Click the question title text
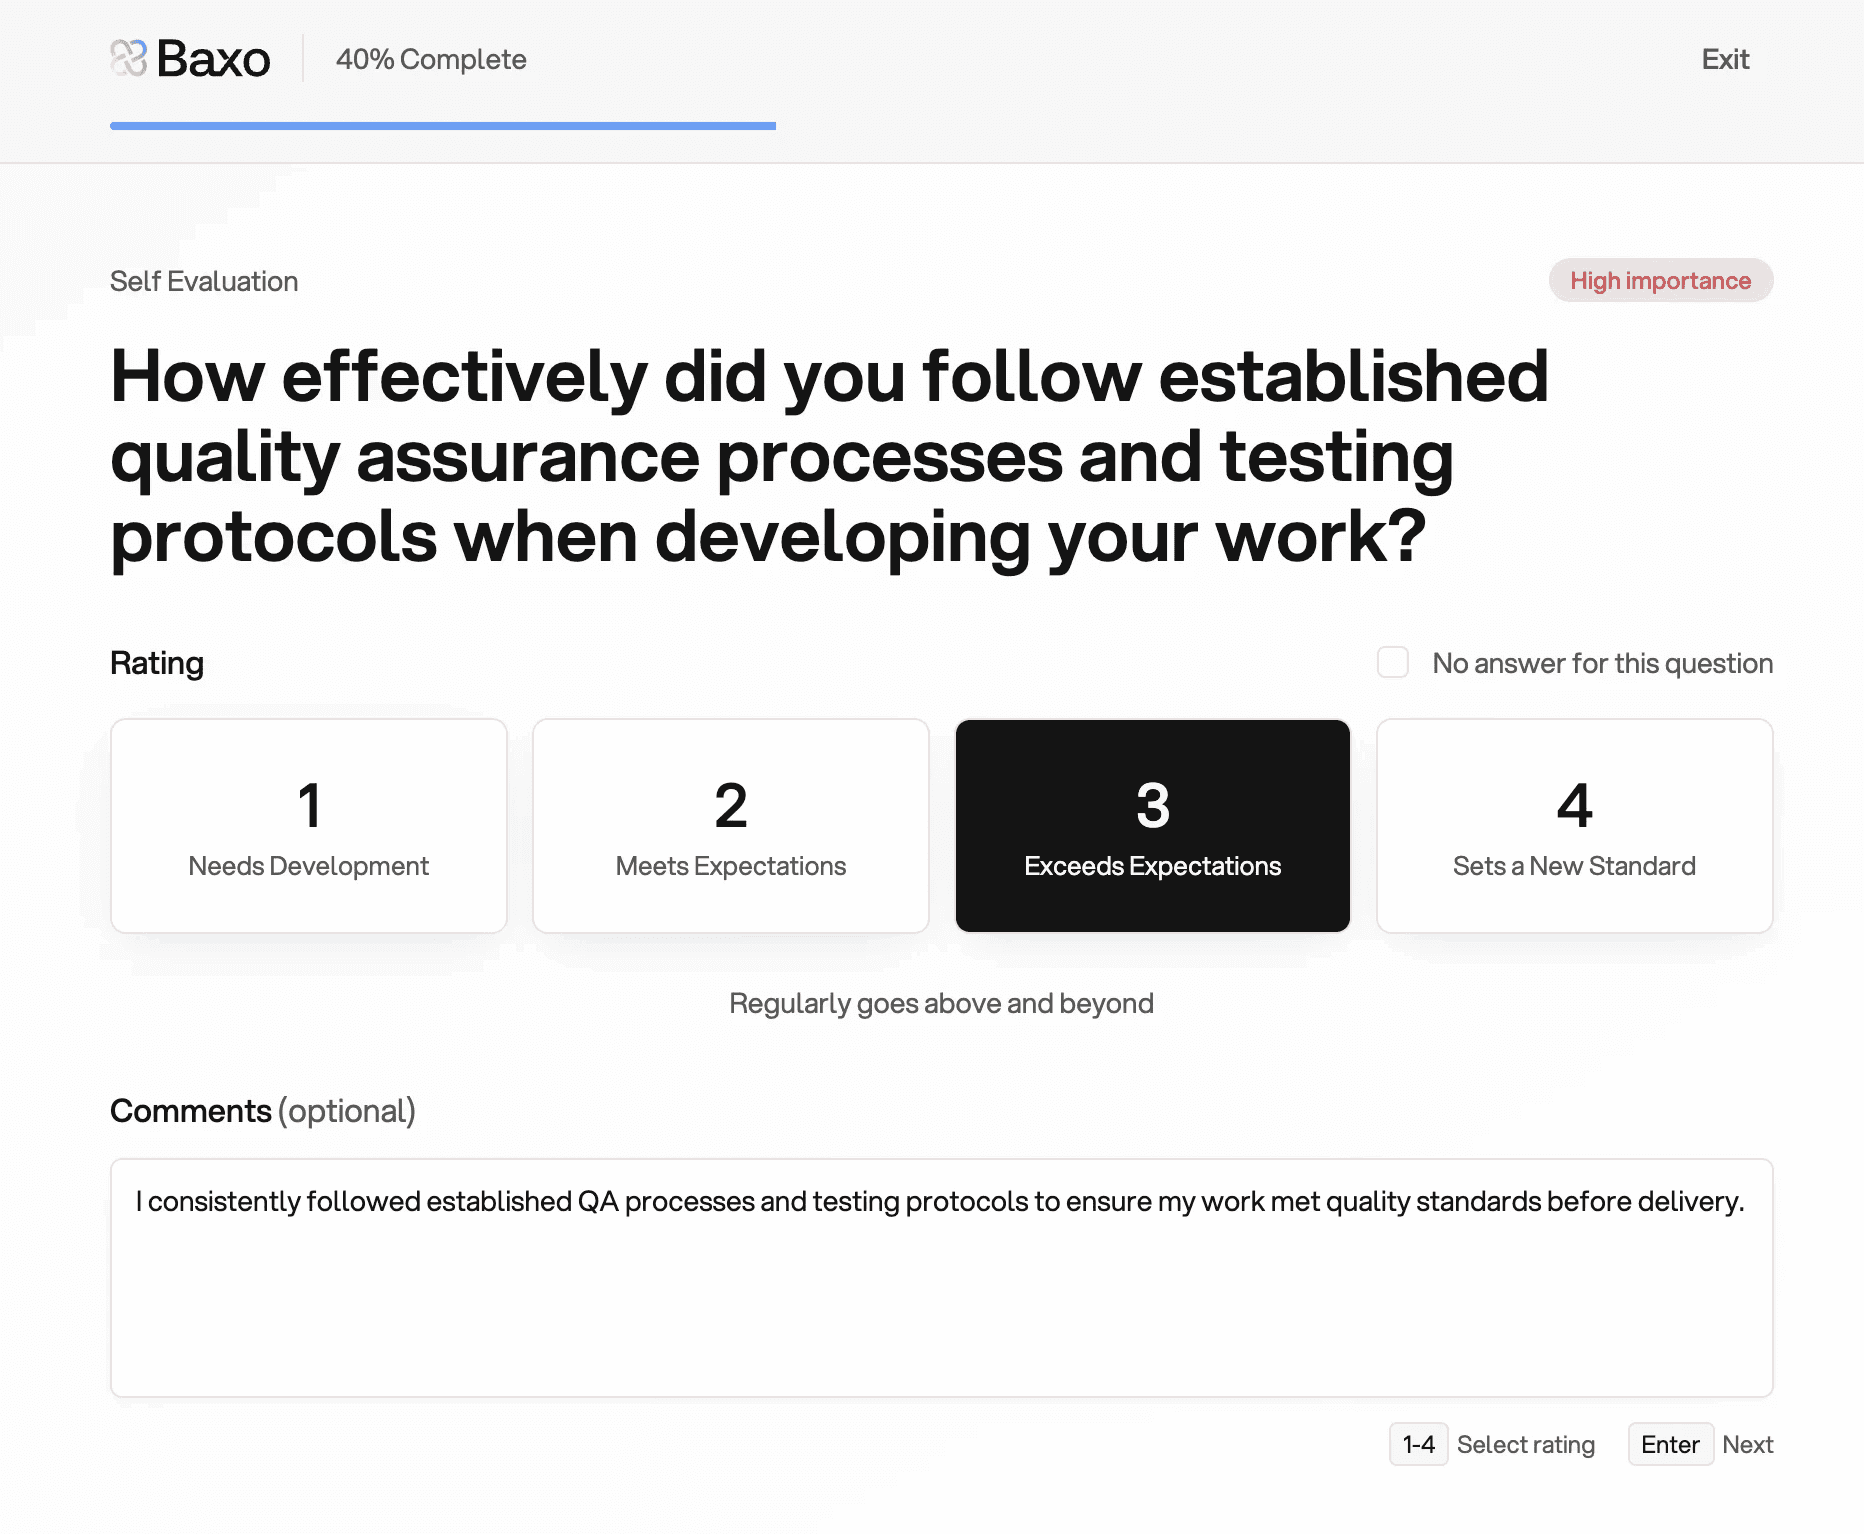 828,456
